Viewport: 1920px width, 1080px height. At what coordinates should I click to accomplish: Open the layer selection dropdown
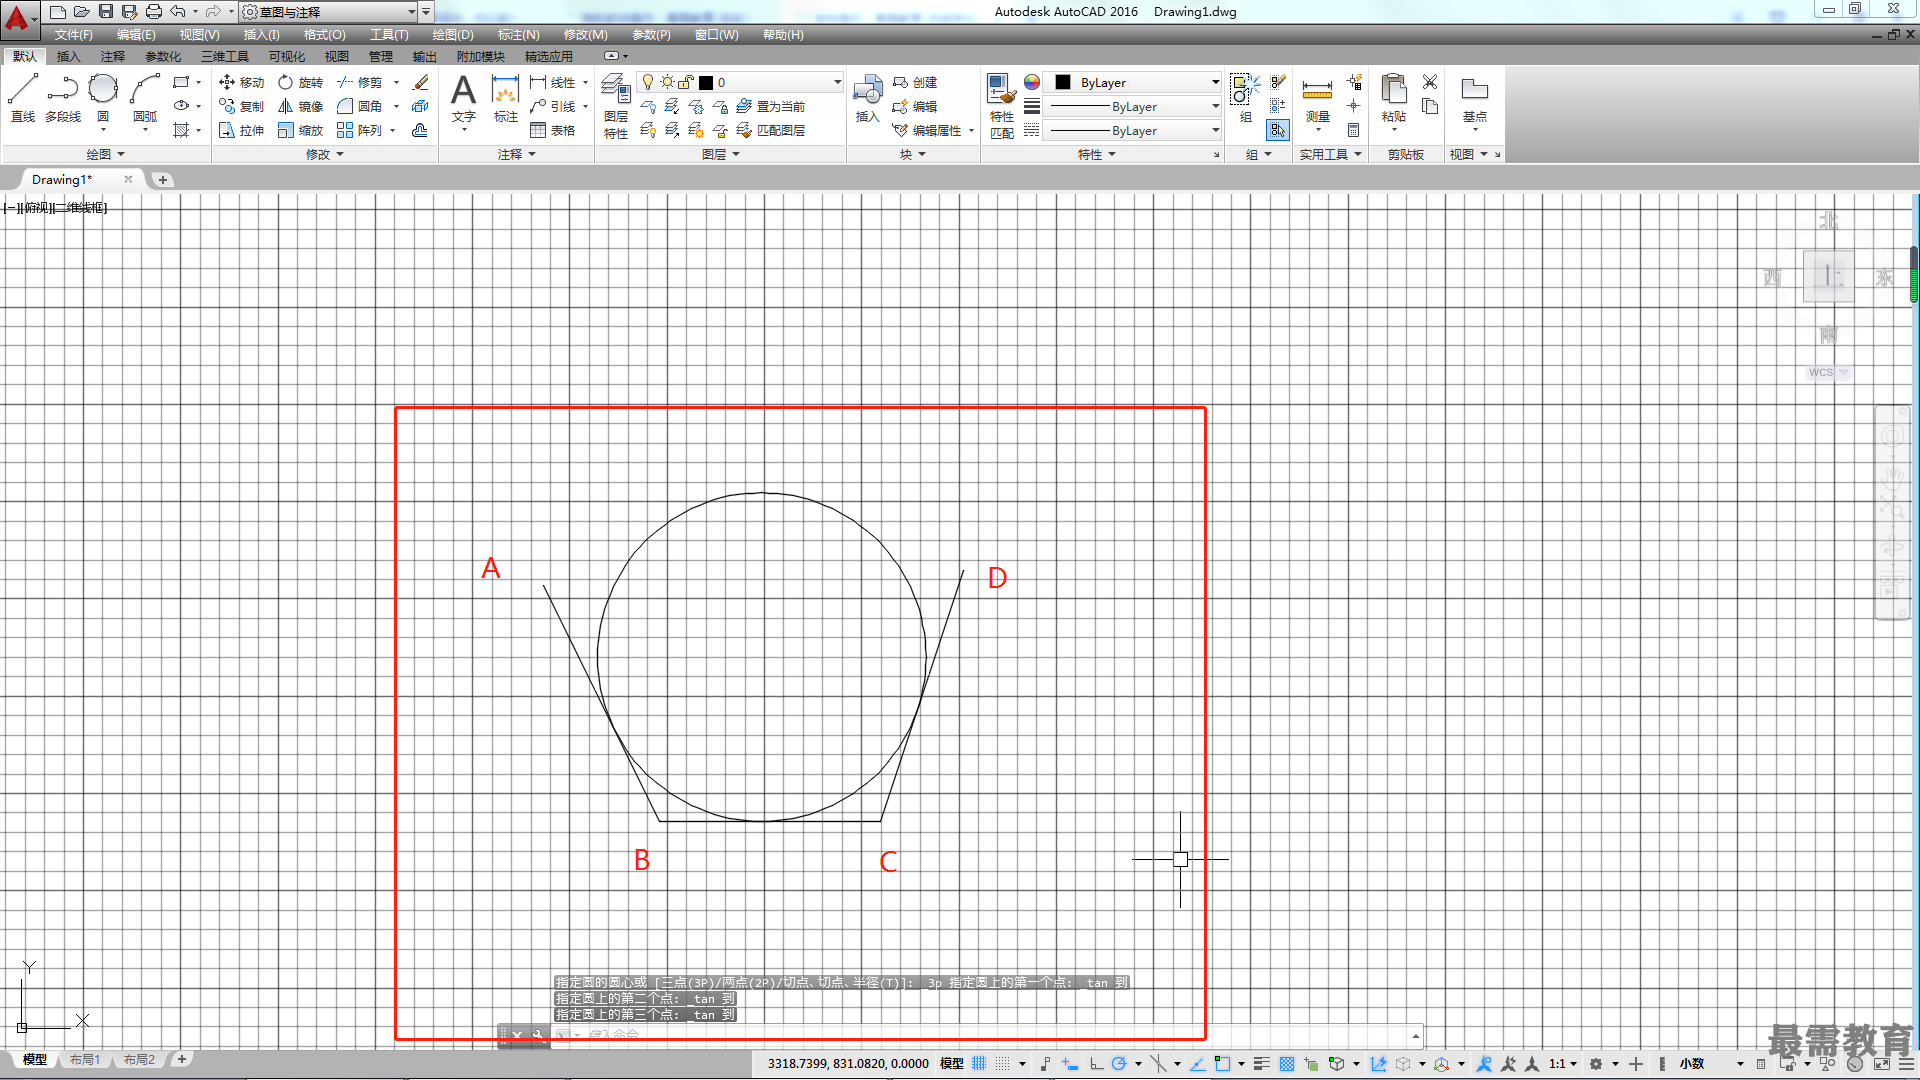pos(741,82)
